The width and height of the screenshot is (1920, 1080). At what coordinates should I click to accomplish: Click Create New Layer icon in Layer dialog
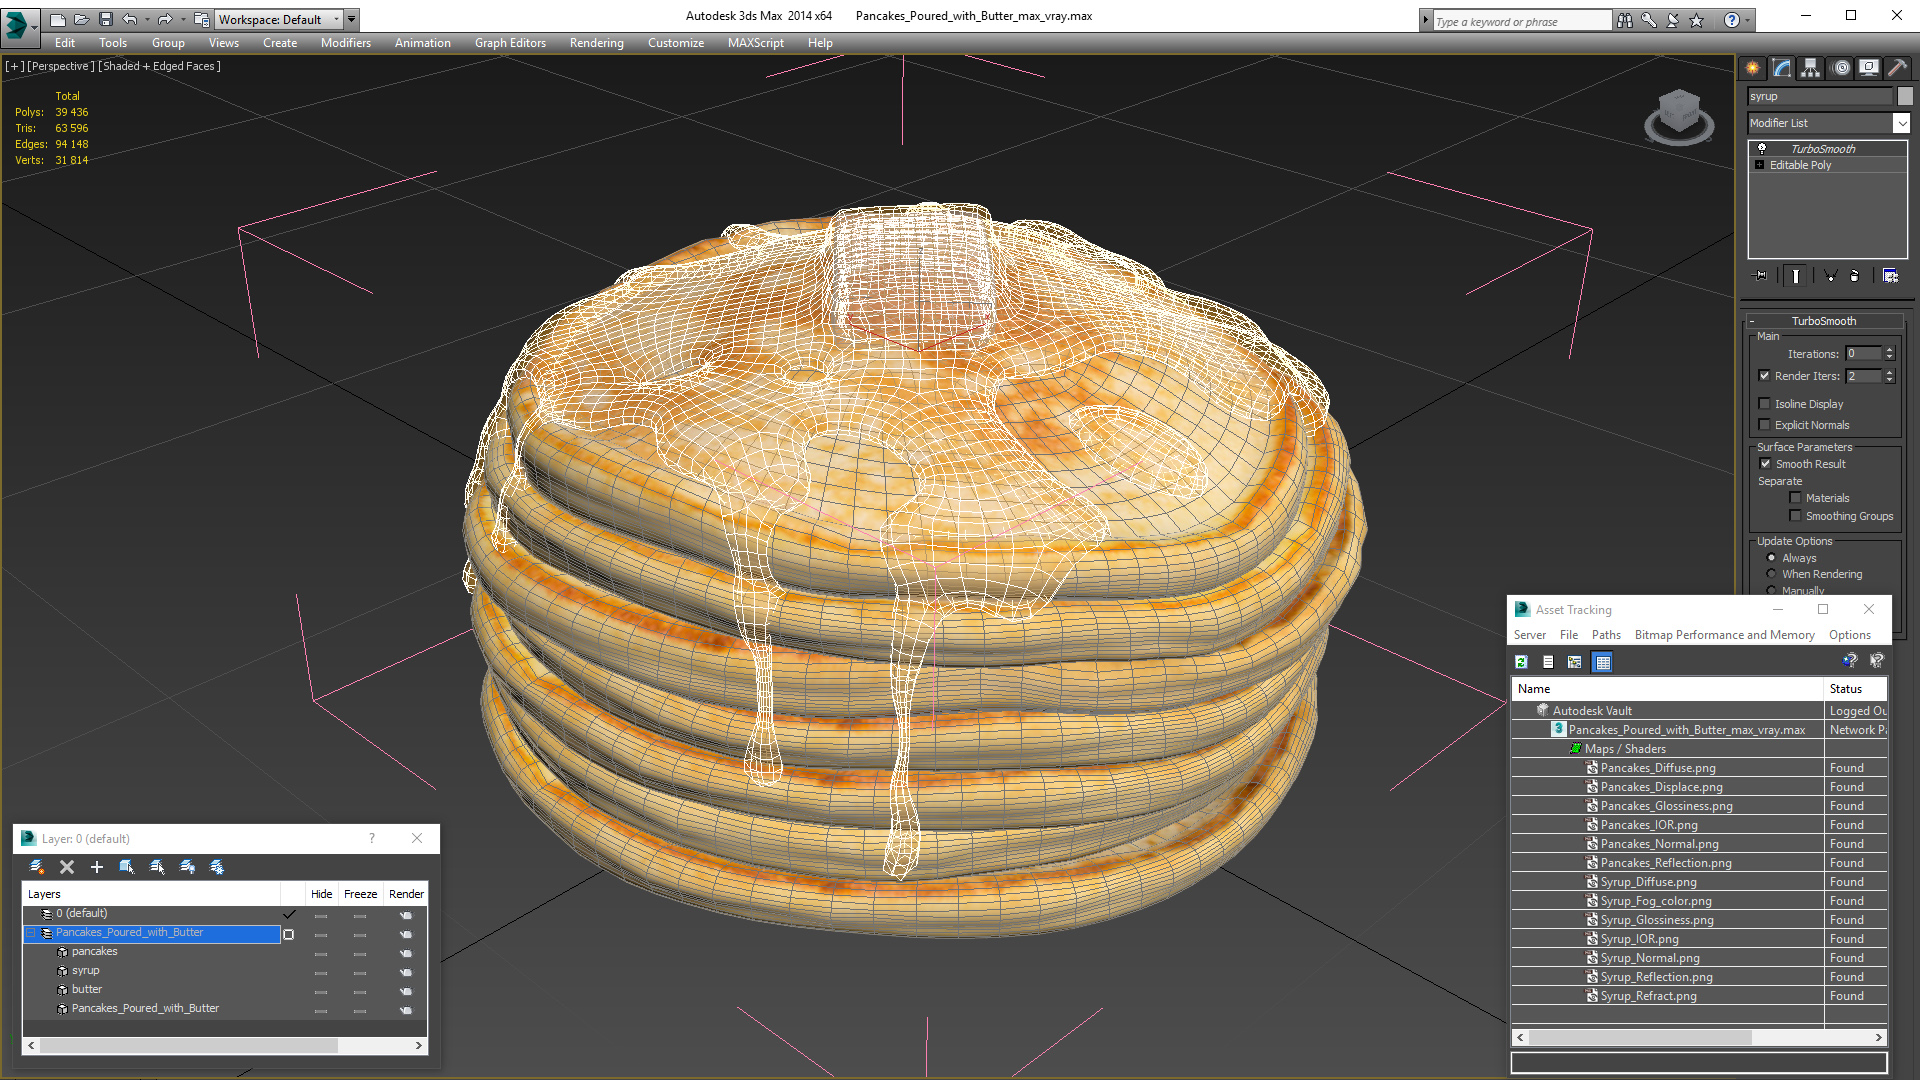[x=36, y=867]
